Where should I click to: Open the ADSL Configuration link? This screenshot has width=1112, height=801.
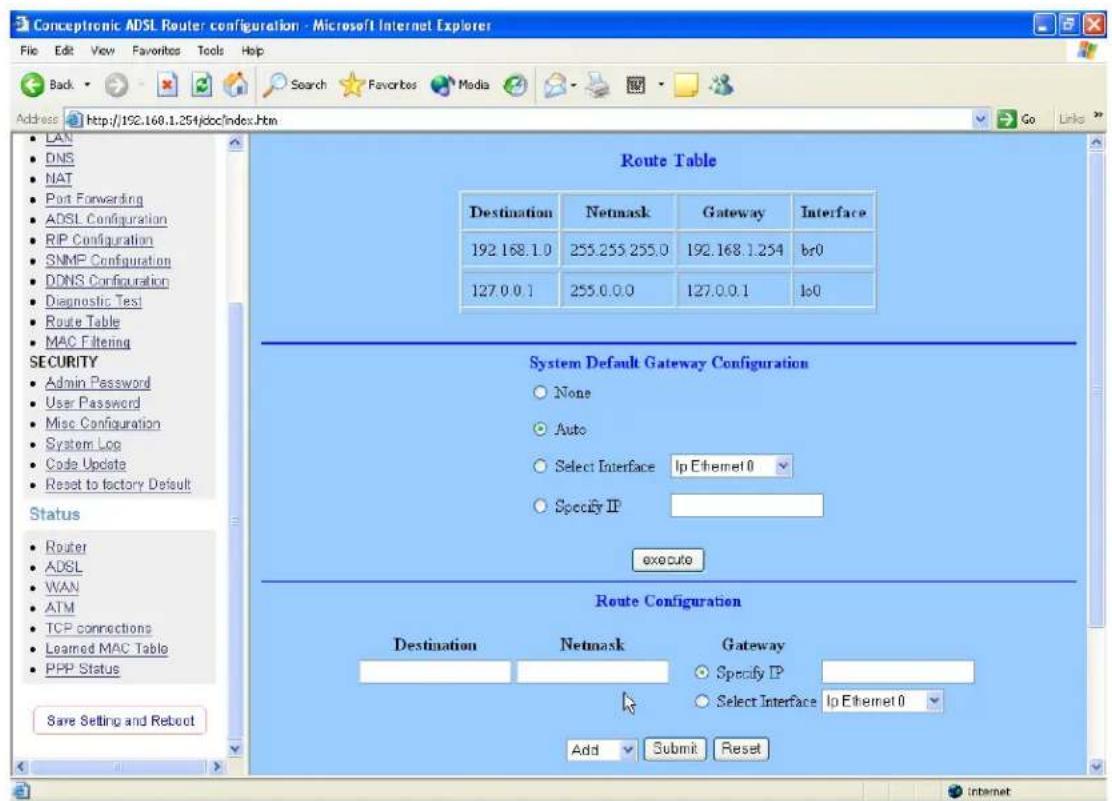tap(106, 219)
